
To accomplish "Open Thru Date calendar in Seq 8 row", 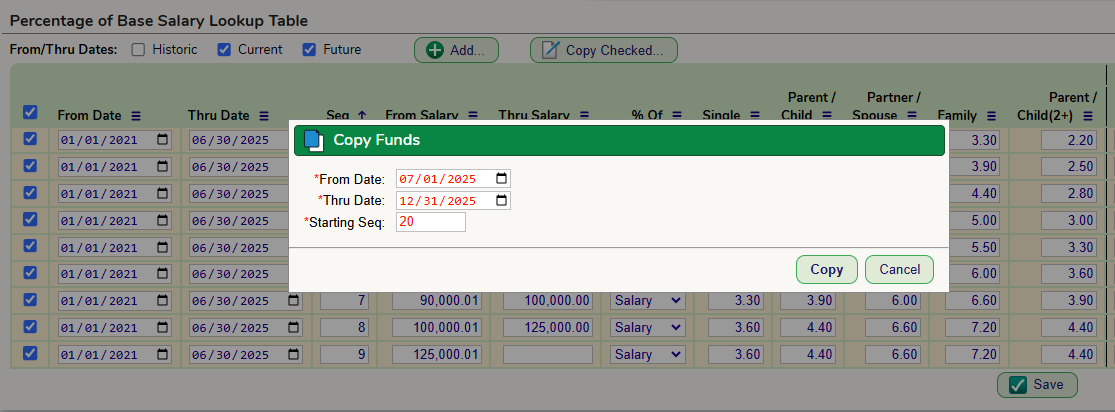I will tap(294, 328).
